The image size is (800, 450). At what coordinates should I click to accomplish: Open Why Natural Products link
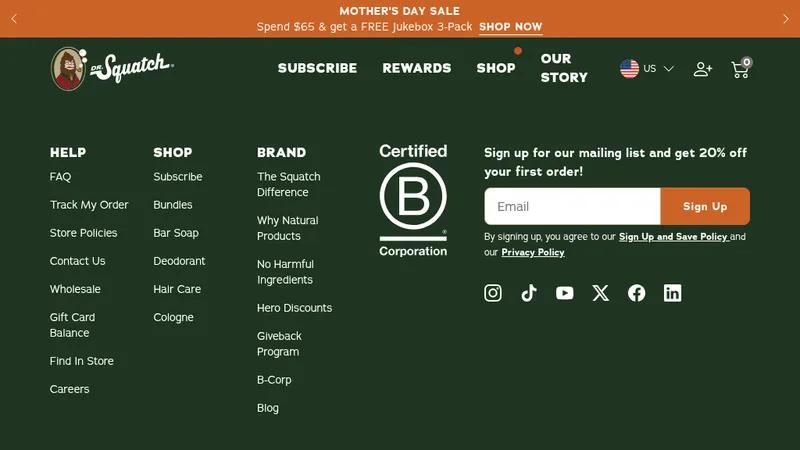(x=287, y=228)
